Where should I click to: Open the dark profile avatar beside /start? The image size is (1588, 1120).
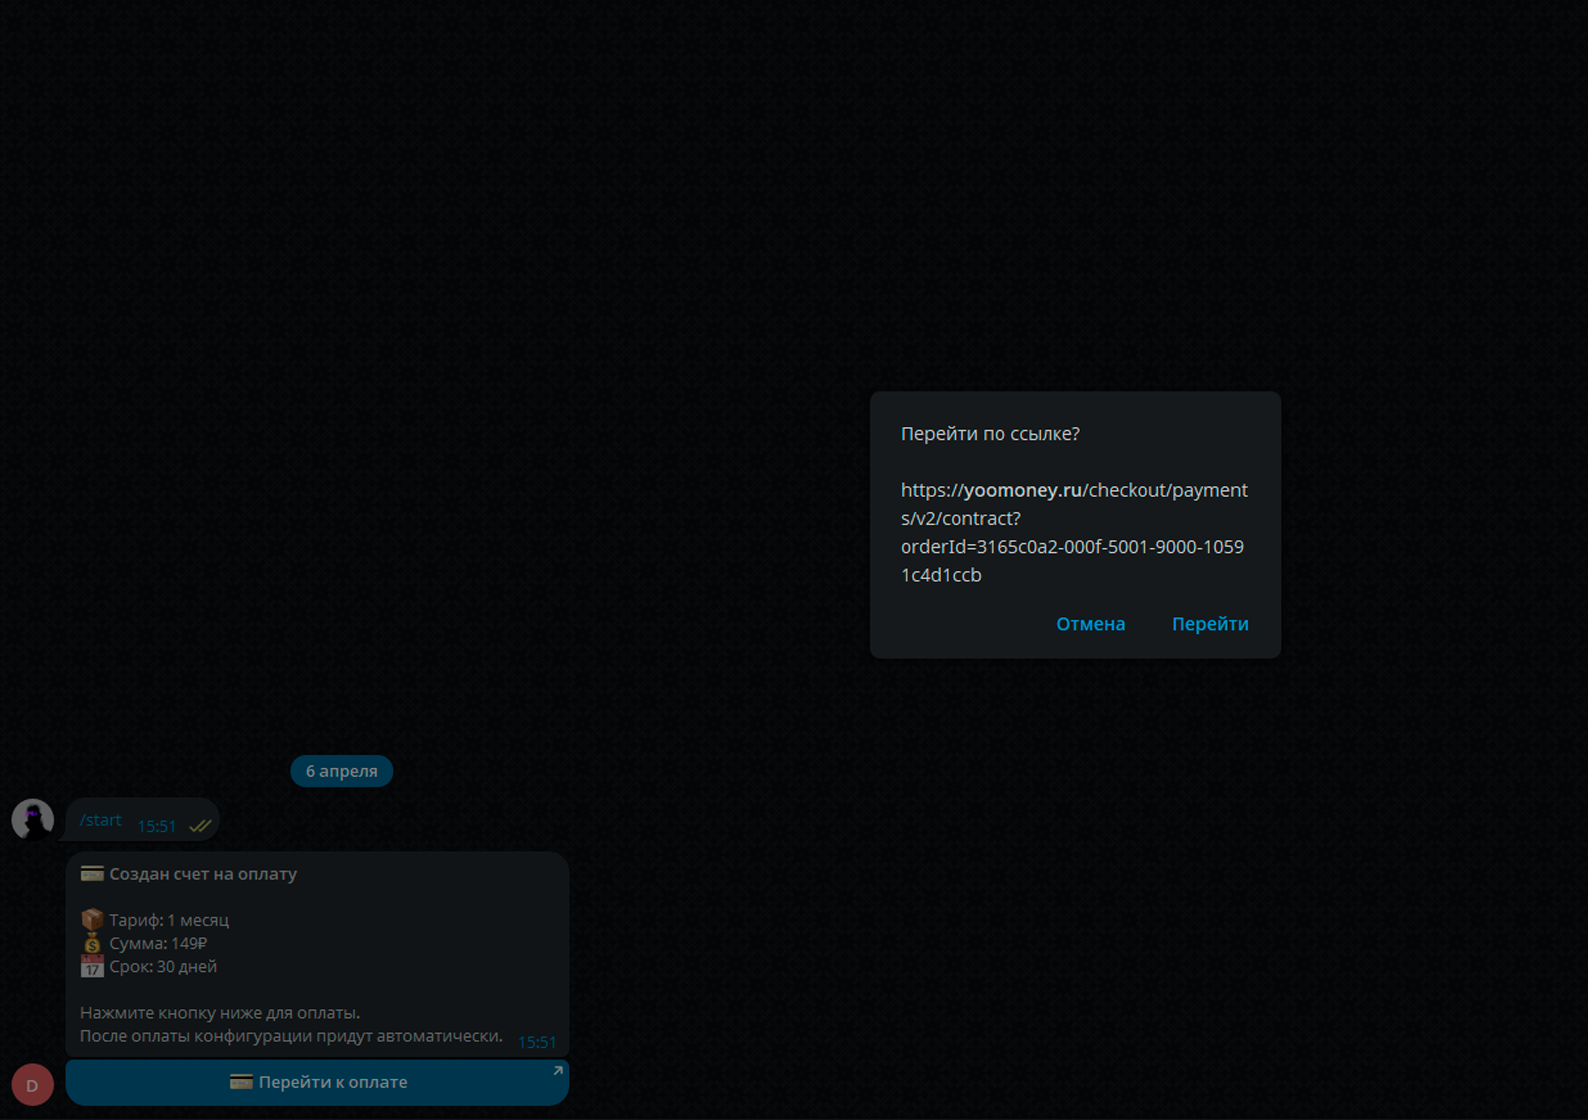33,819
